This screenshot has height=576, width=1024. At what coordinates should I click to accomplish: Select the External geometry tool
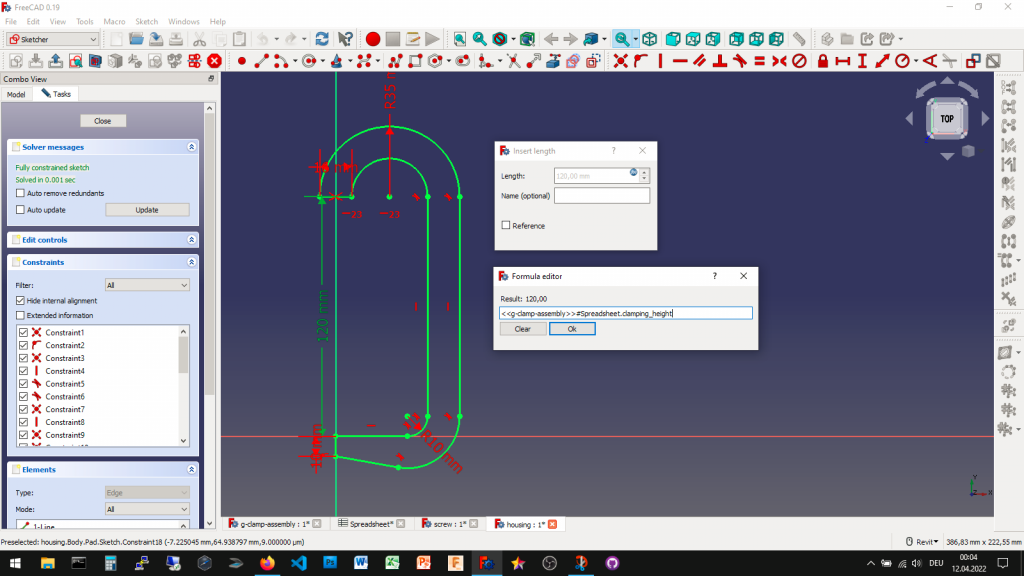click(553, 61)
